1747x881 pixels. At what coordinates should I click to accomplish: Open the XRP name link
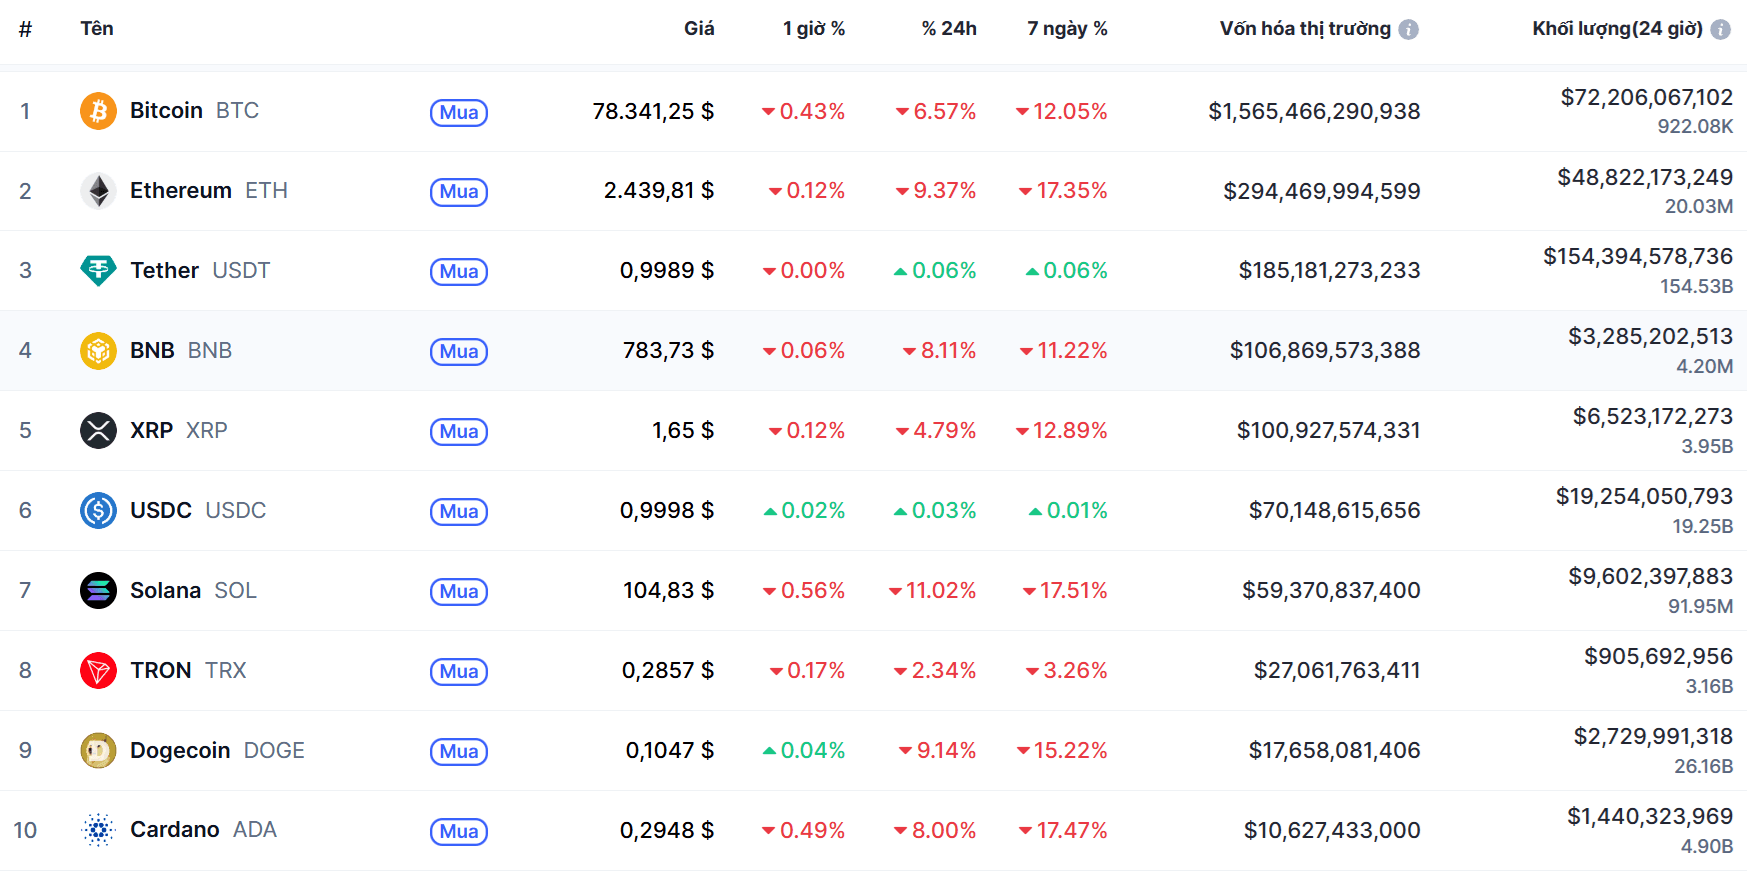[179, 431]
